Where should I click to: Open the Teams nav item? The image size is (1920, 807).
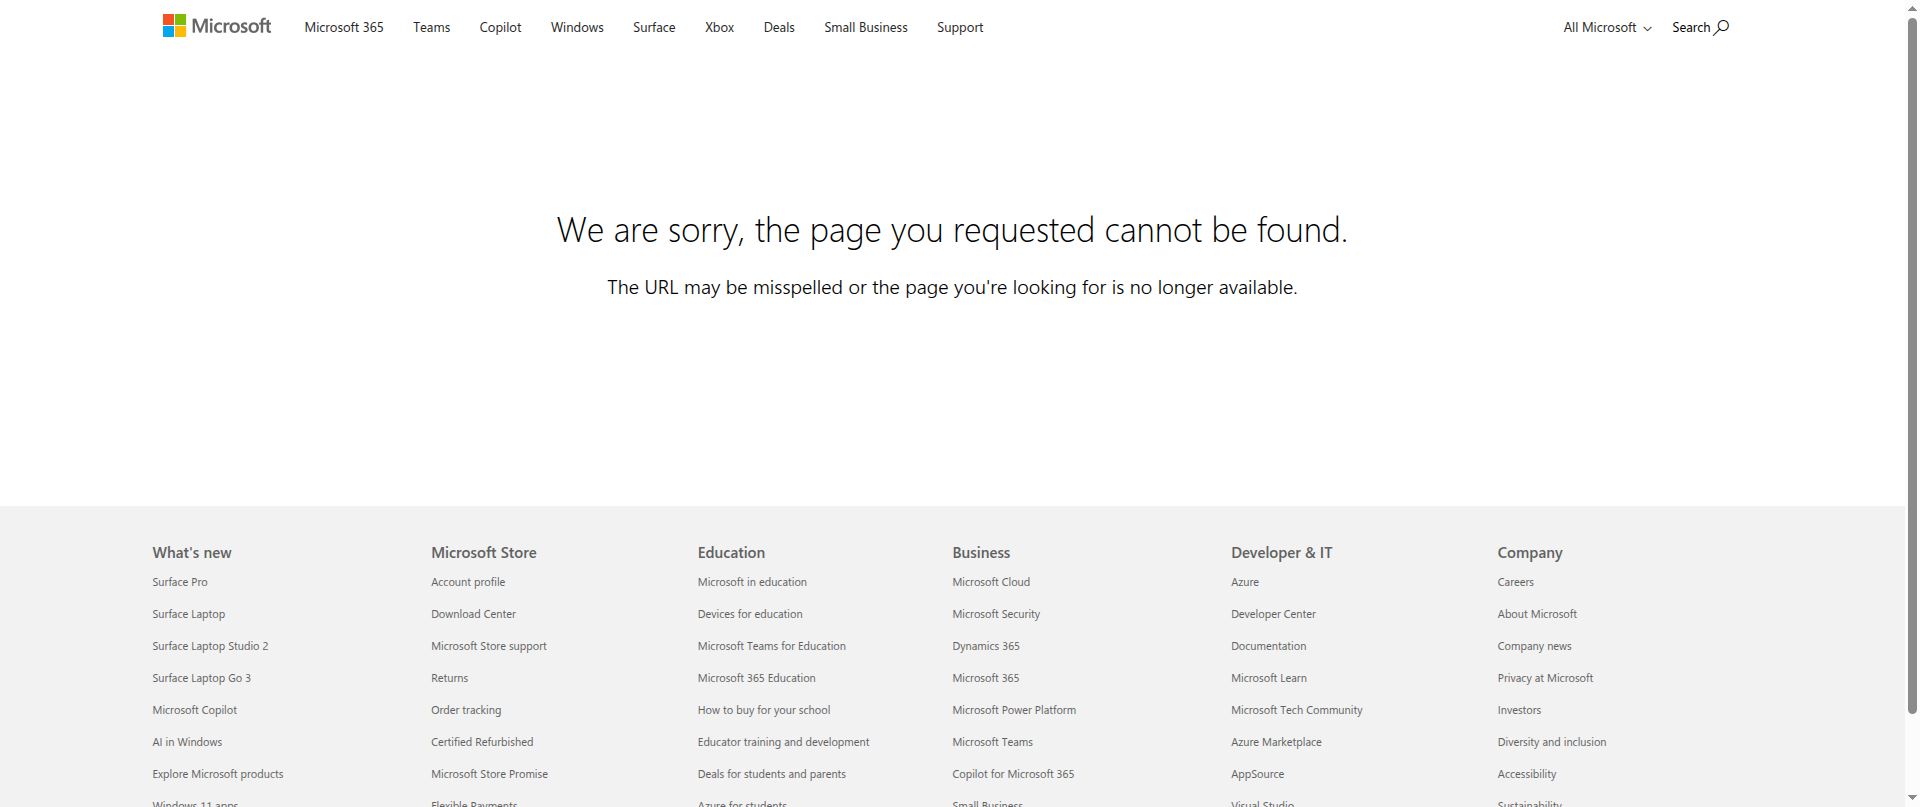[431, 28]
